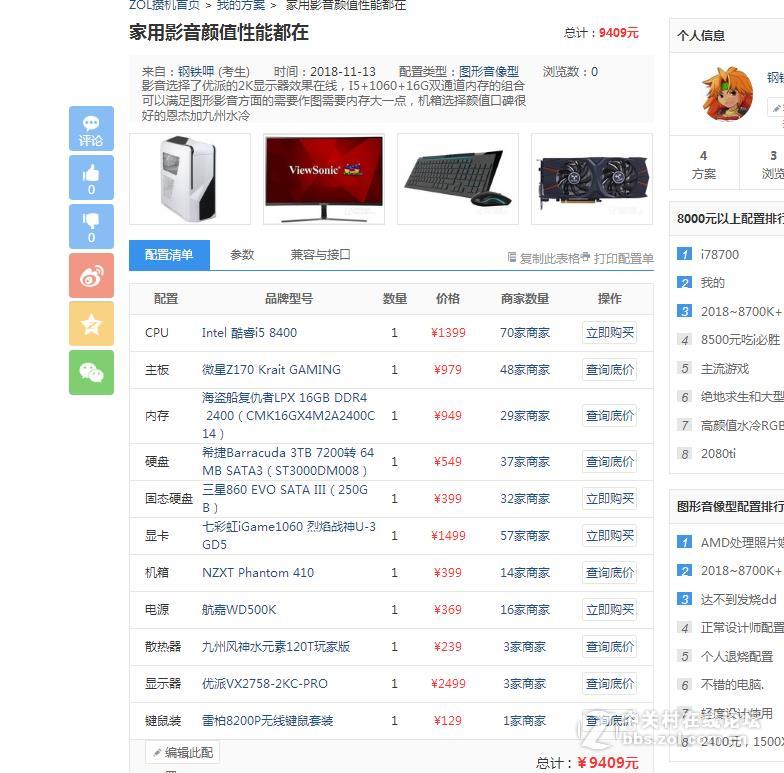Open ranking item 我的

click(x=712, y=283)
